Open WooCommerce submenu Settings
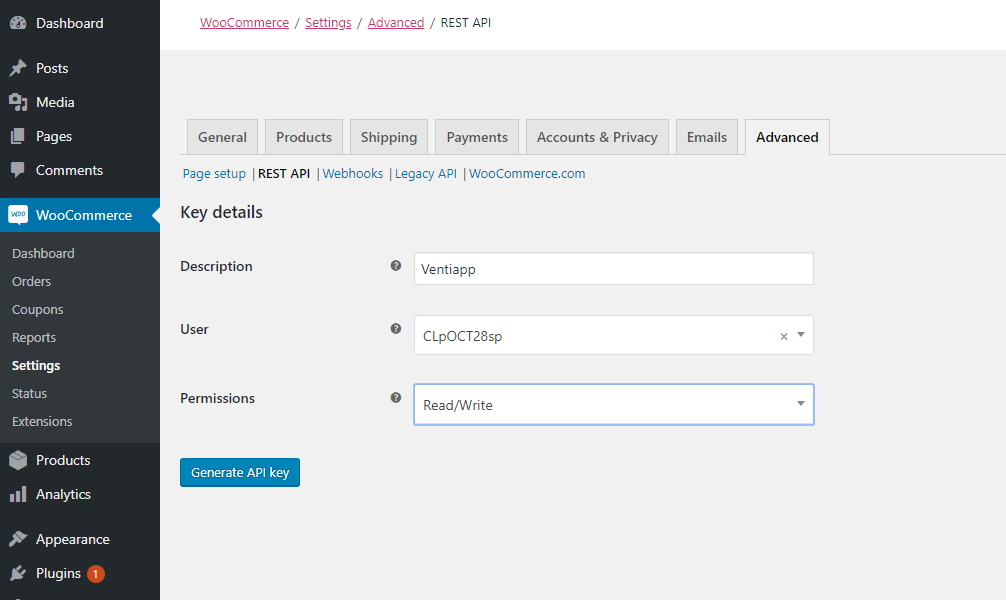This screenshot has height=600, width=1006. pos(36,365)
